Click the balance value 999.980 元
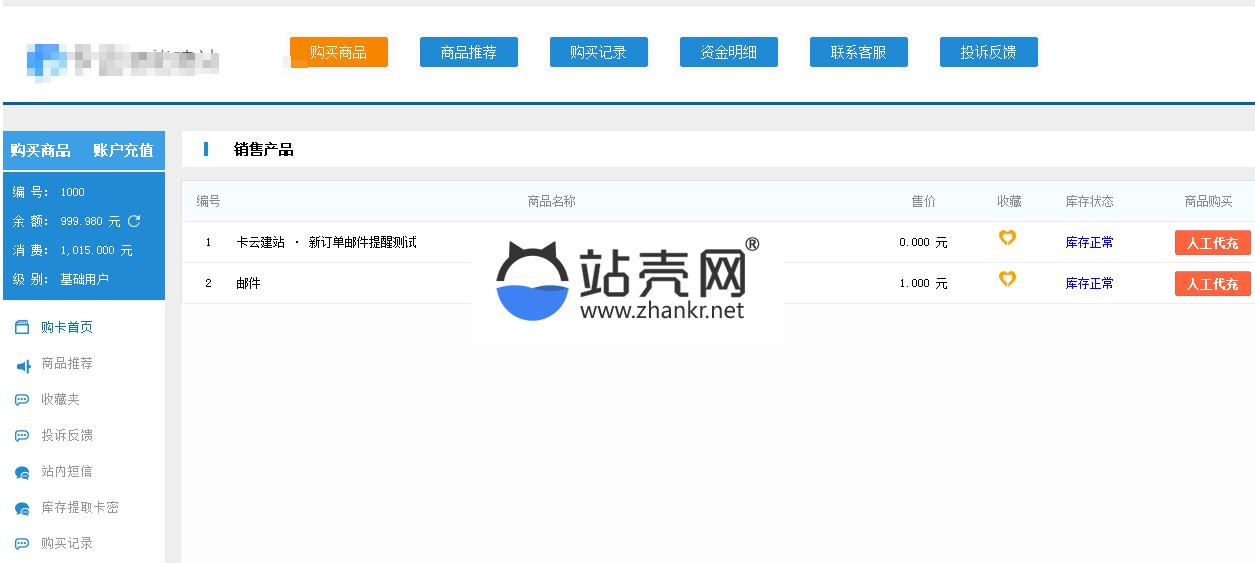This screenshot has width=1255, height=563. click(x=90, y=221)
